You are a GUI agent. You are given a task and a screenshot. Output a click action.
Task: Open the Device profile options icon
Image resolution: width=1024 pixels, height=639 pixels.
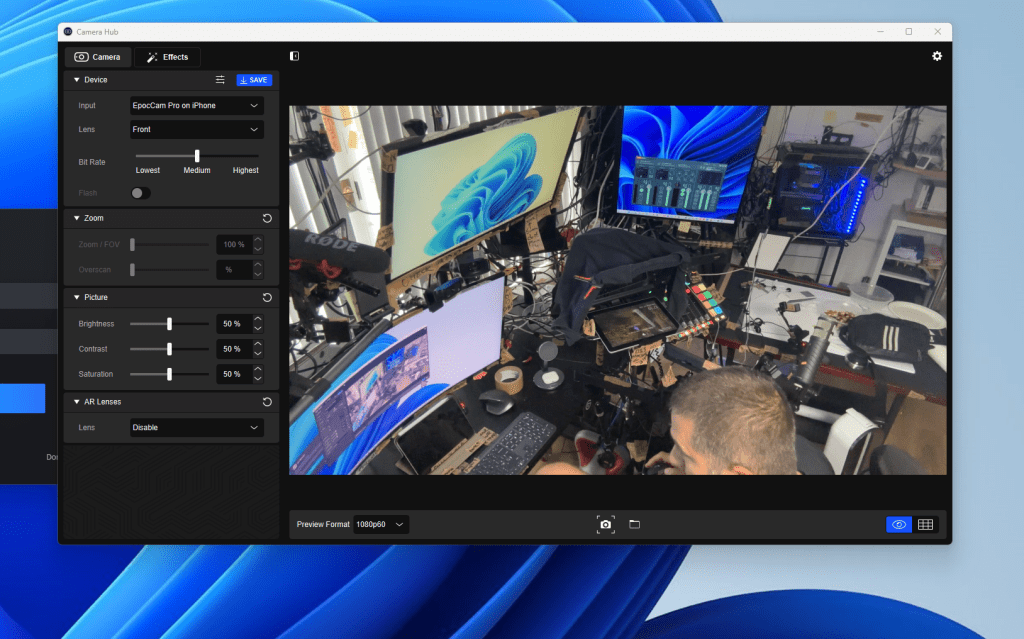click(x=220, y=80)
